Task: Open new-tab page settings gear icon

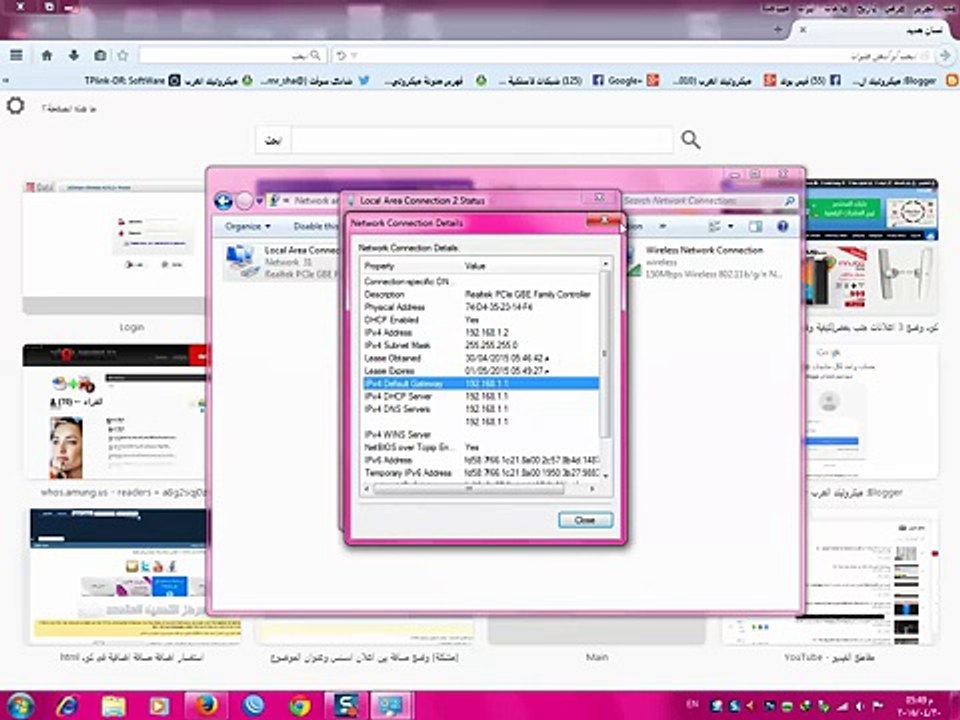Action: click(15, 105)
